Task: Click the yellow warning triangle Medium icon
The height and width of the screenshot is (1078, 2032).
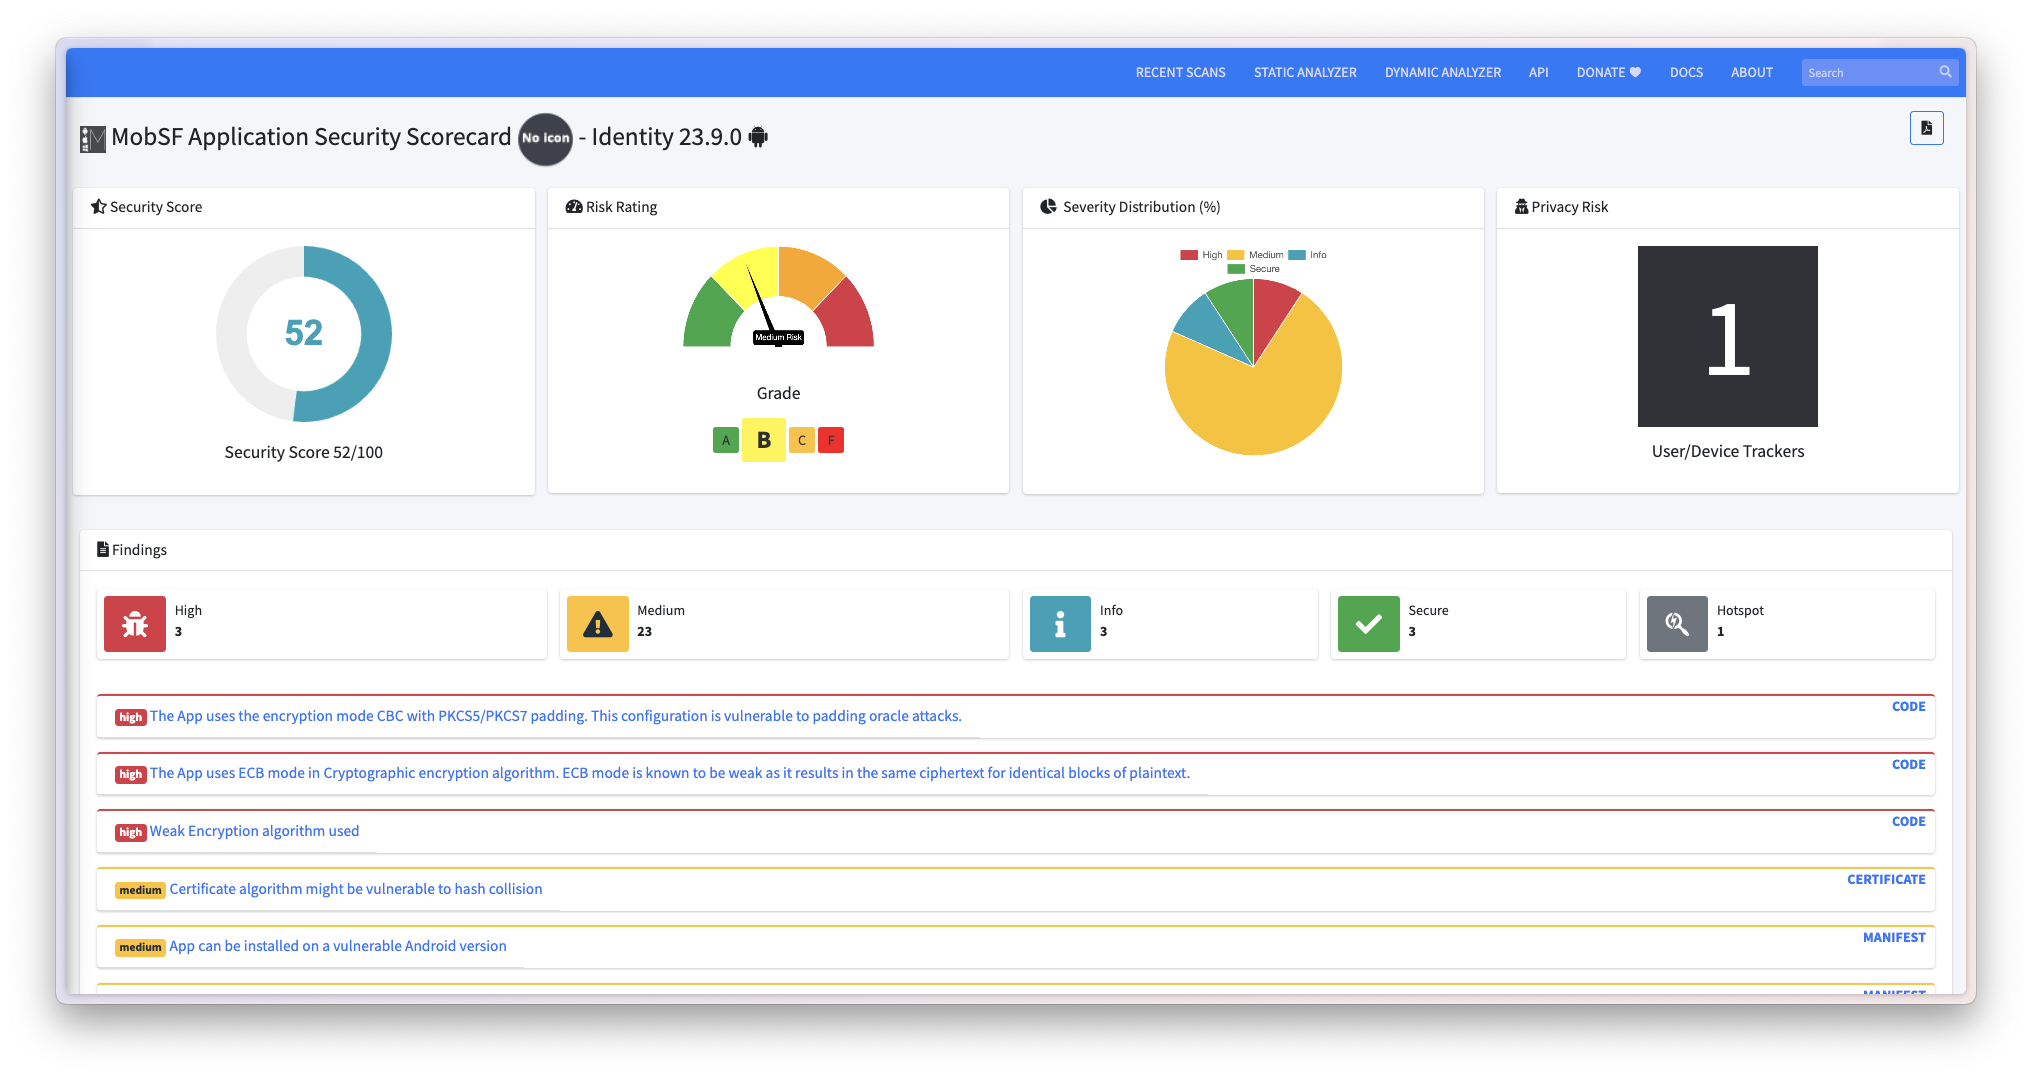Action: (x=598, y=624)
